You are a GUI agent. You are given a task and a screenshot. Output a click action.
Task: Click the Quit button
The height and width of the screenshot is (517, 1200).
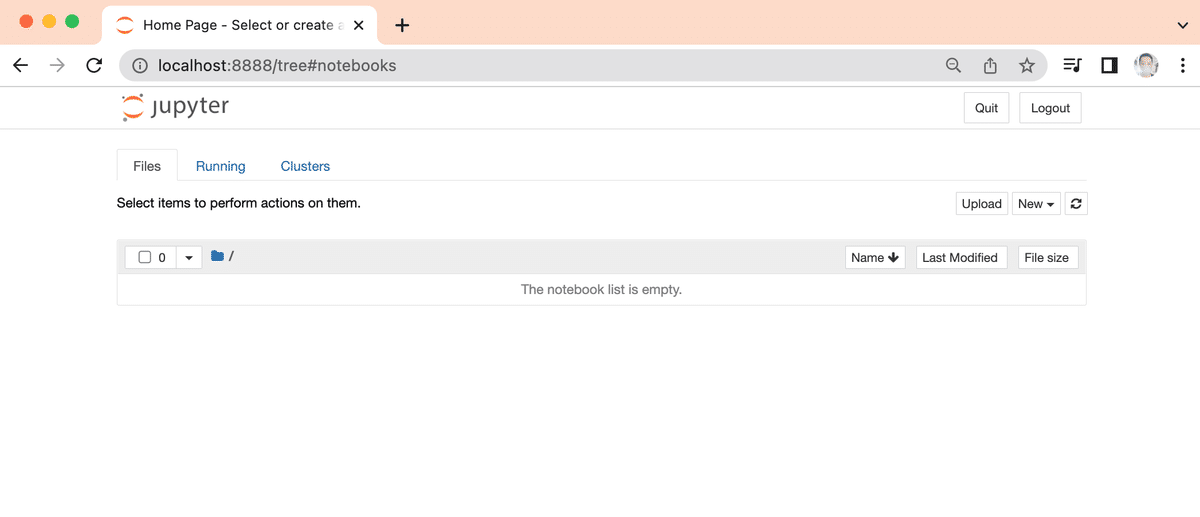(987, 108)
